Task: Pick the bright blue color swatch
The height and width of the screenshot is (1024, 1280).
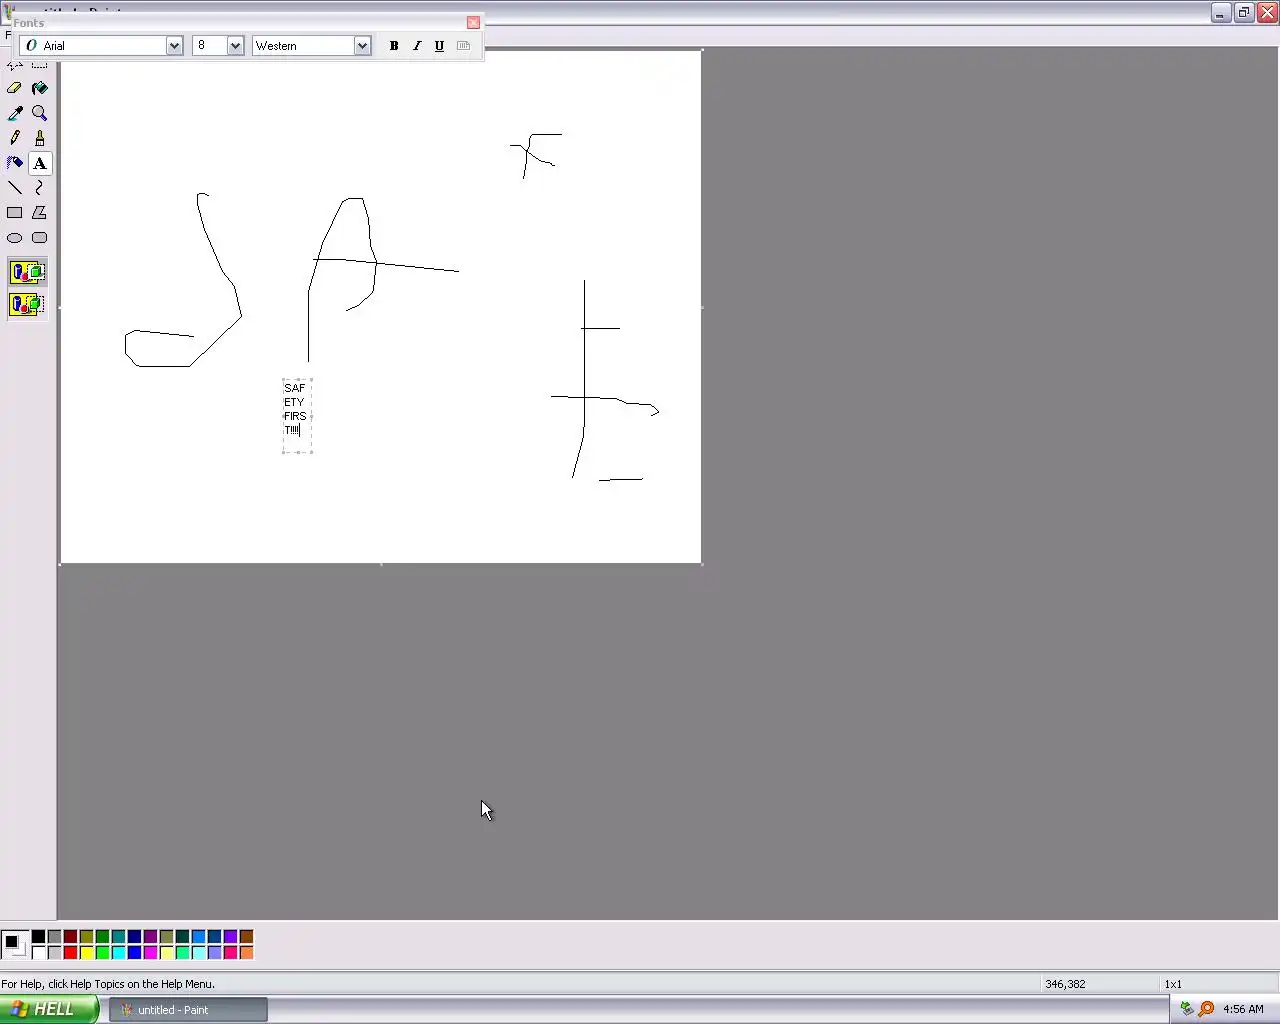Action: (x=134, y=953)
